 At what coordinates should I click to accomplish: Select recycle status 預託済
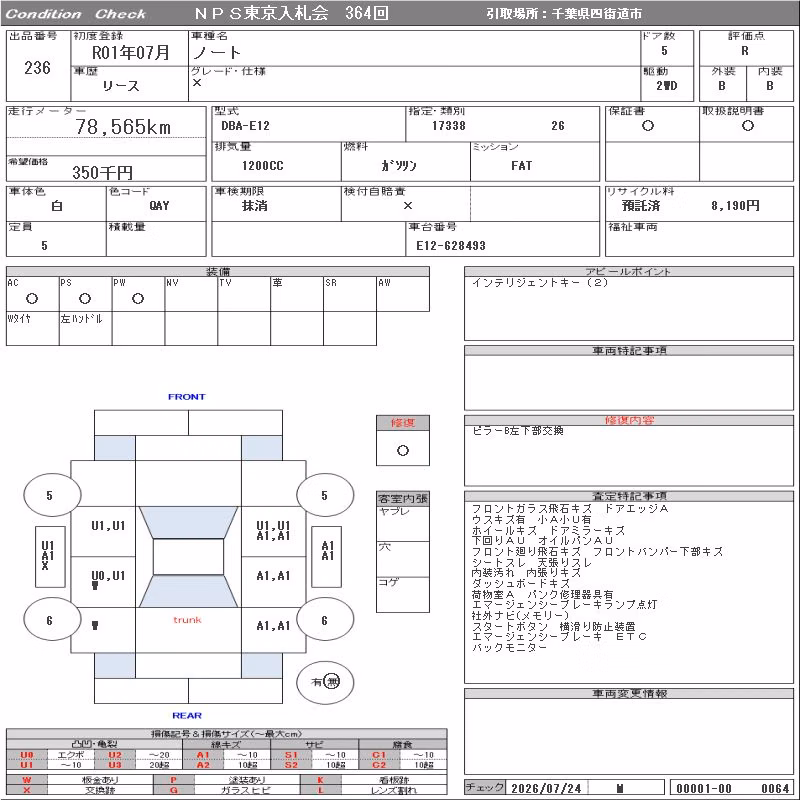pyautogui.click(x=641, y=206)
